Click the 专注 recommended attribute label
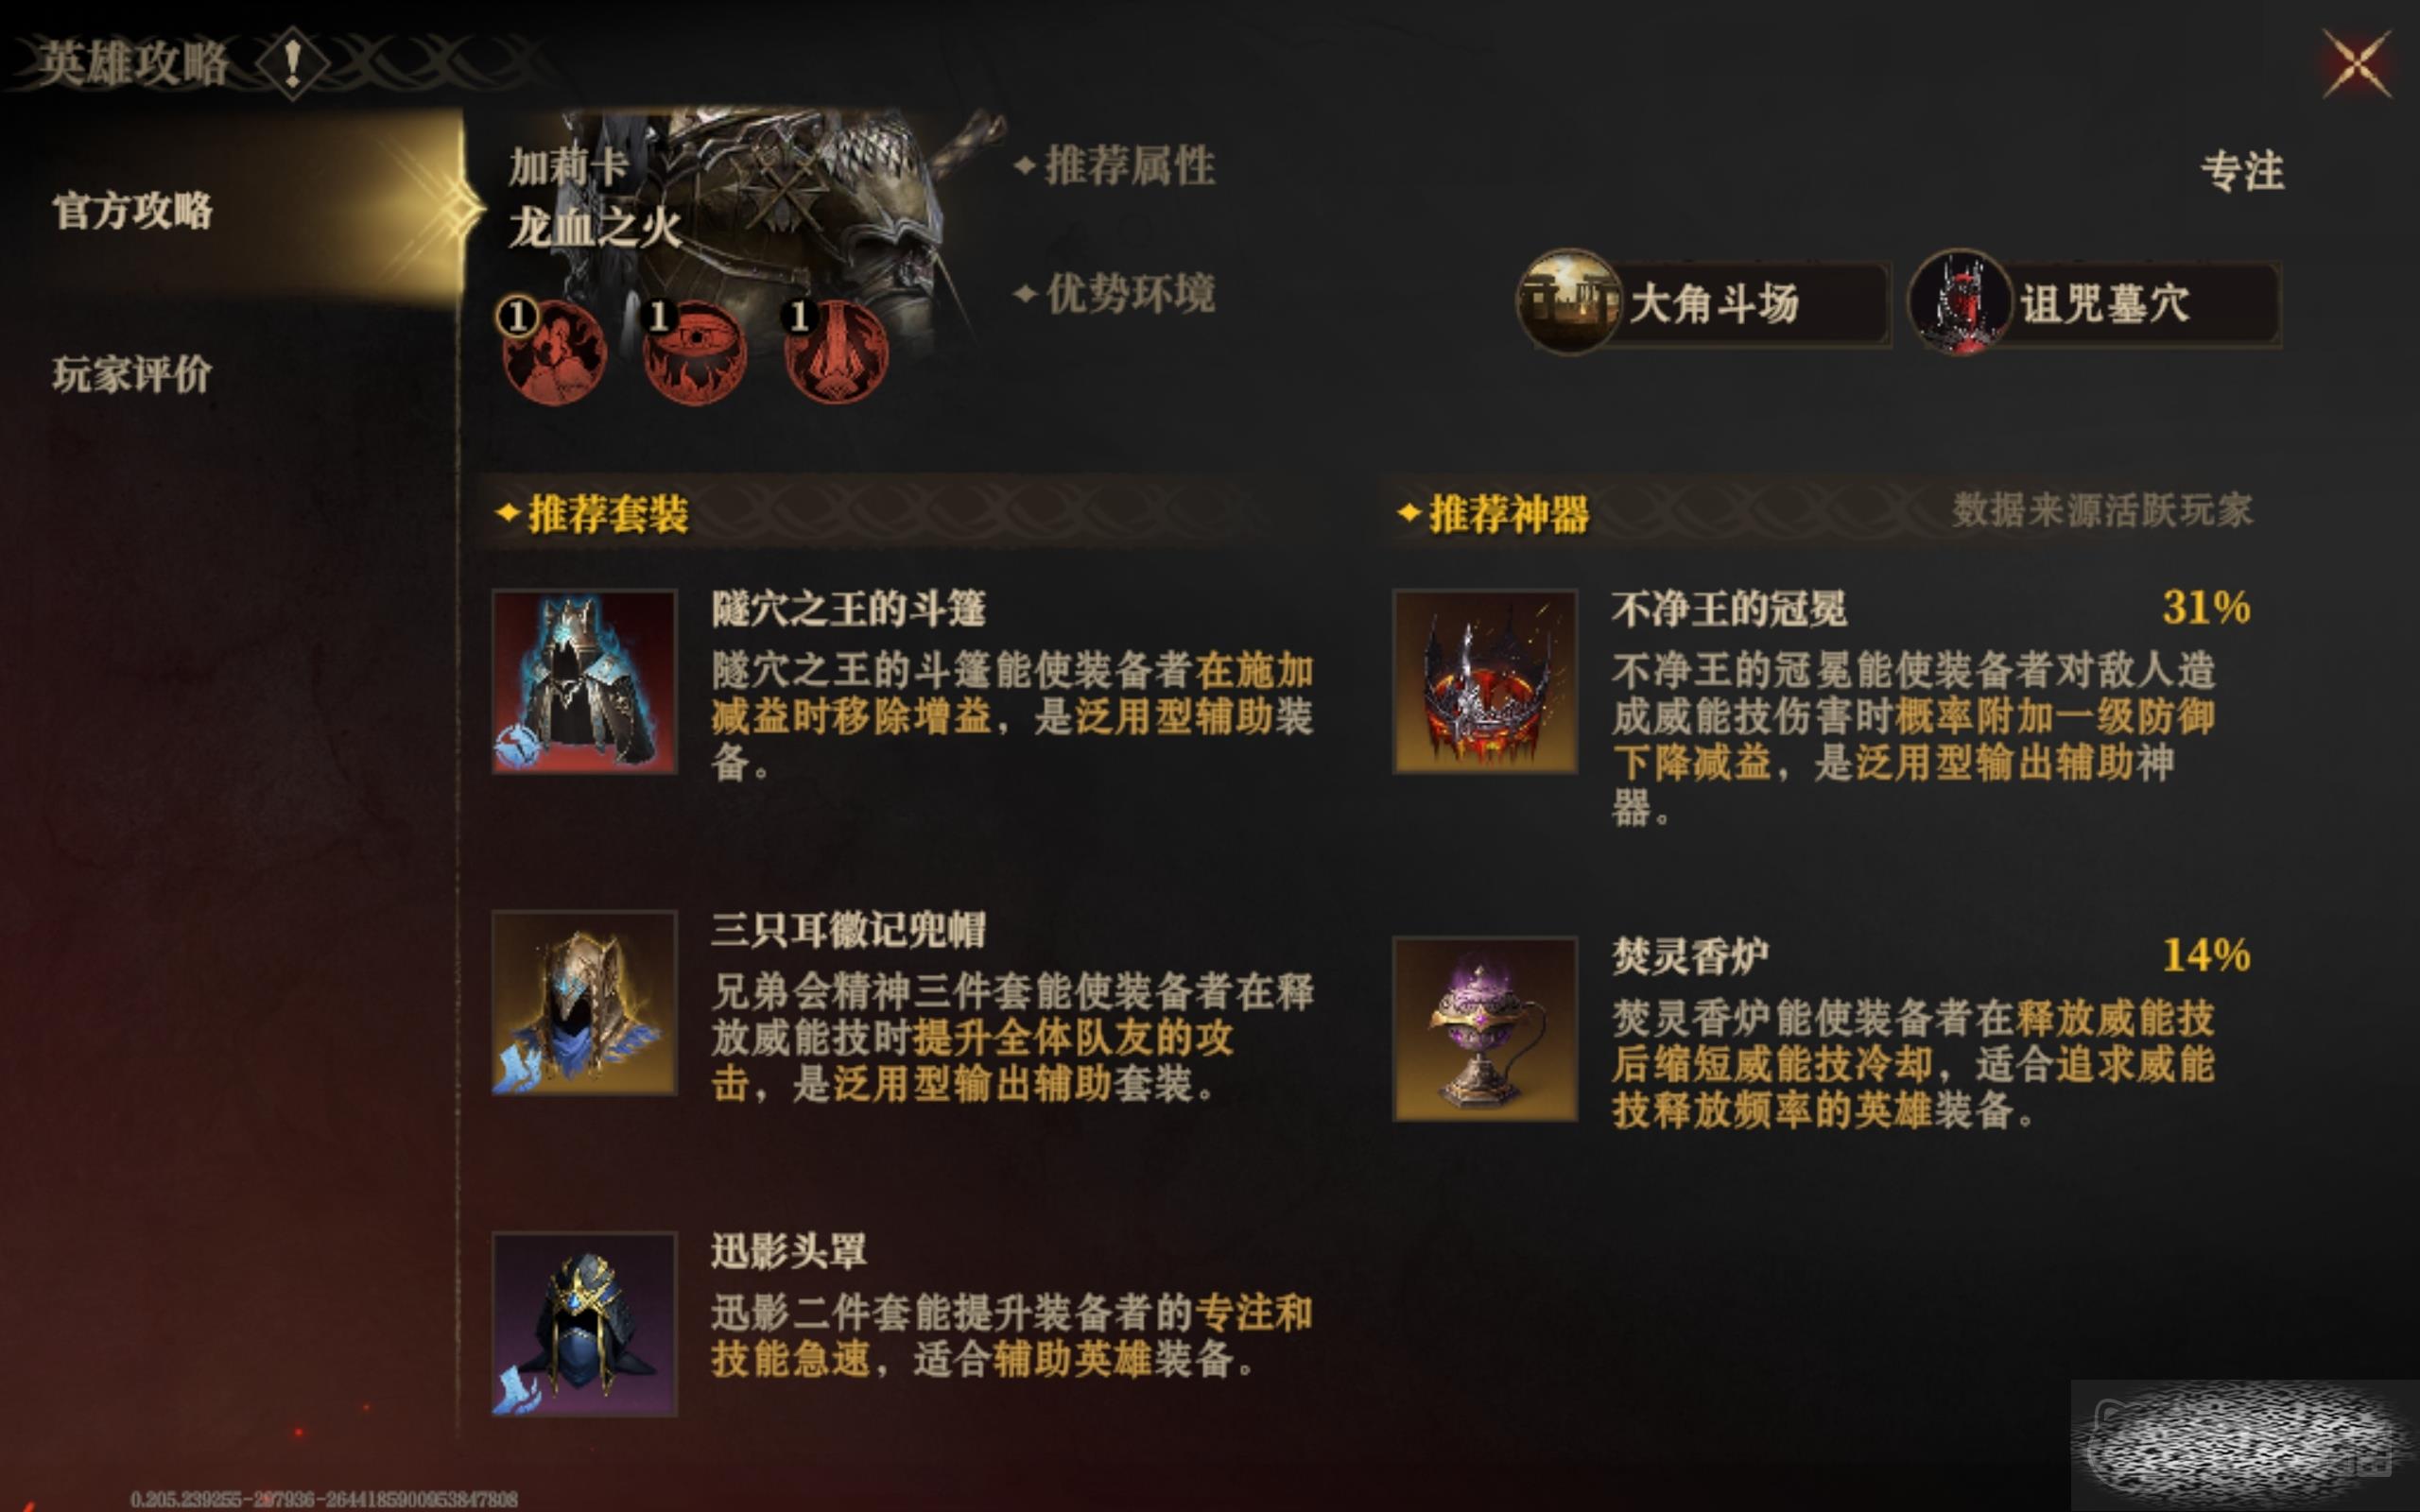 pos(2242,170)
